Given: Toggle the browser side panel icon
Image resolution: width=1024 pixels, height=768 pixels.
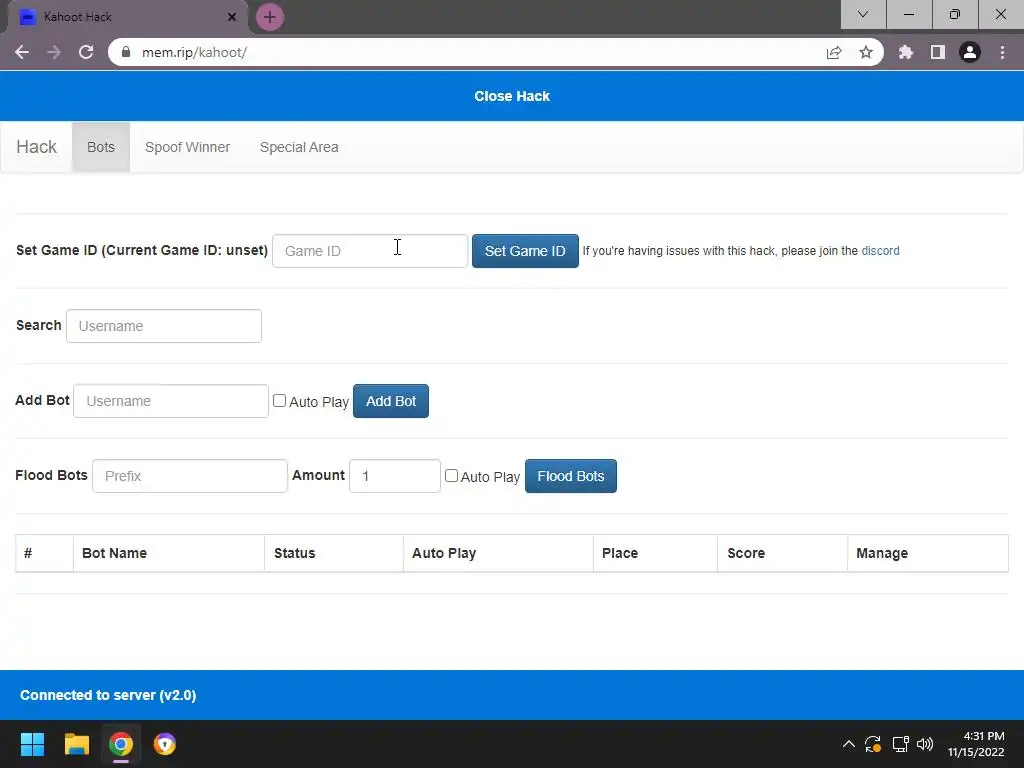Looking at the screenshot, I should pos(938,52).
